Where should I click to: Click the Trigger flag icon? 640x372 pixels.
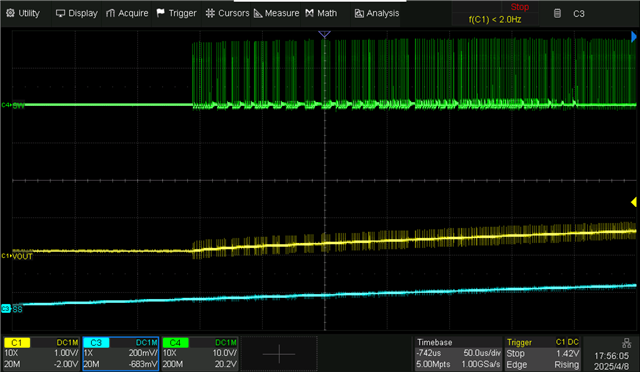coord(161,13)
